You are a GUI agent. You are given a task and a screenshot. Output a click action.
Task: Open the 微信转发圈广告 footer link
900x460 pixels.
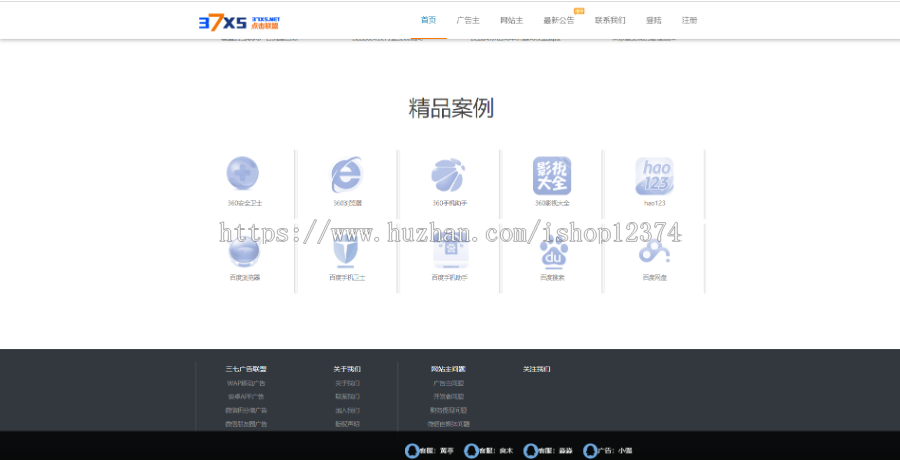point(246,424)
